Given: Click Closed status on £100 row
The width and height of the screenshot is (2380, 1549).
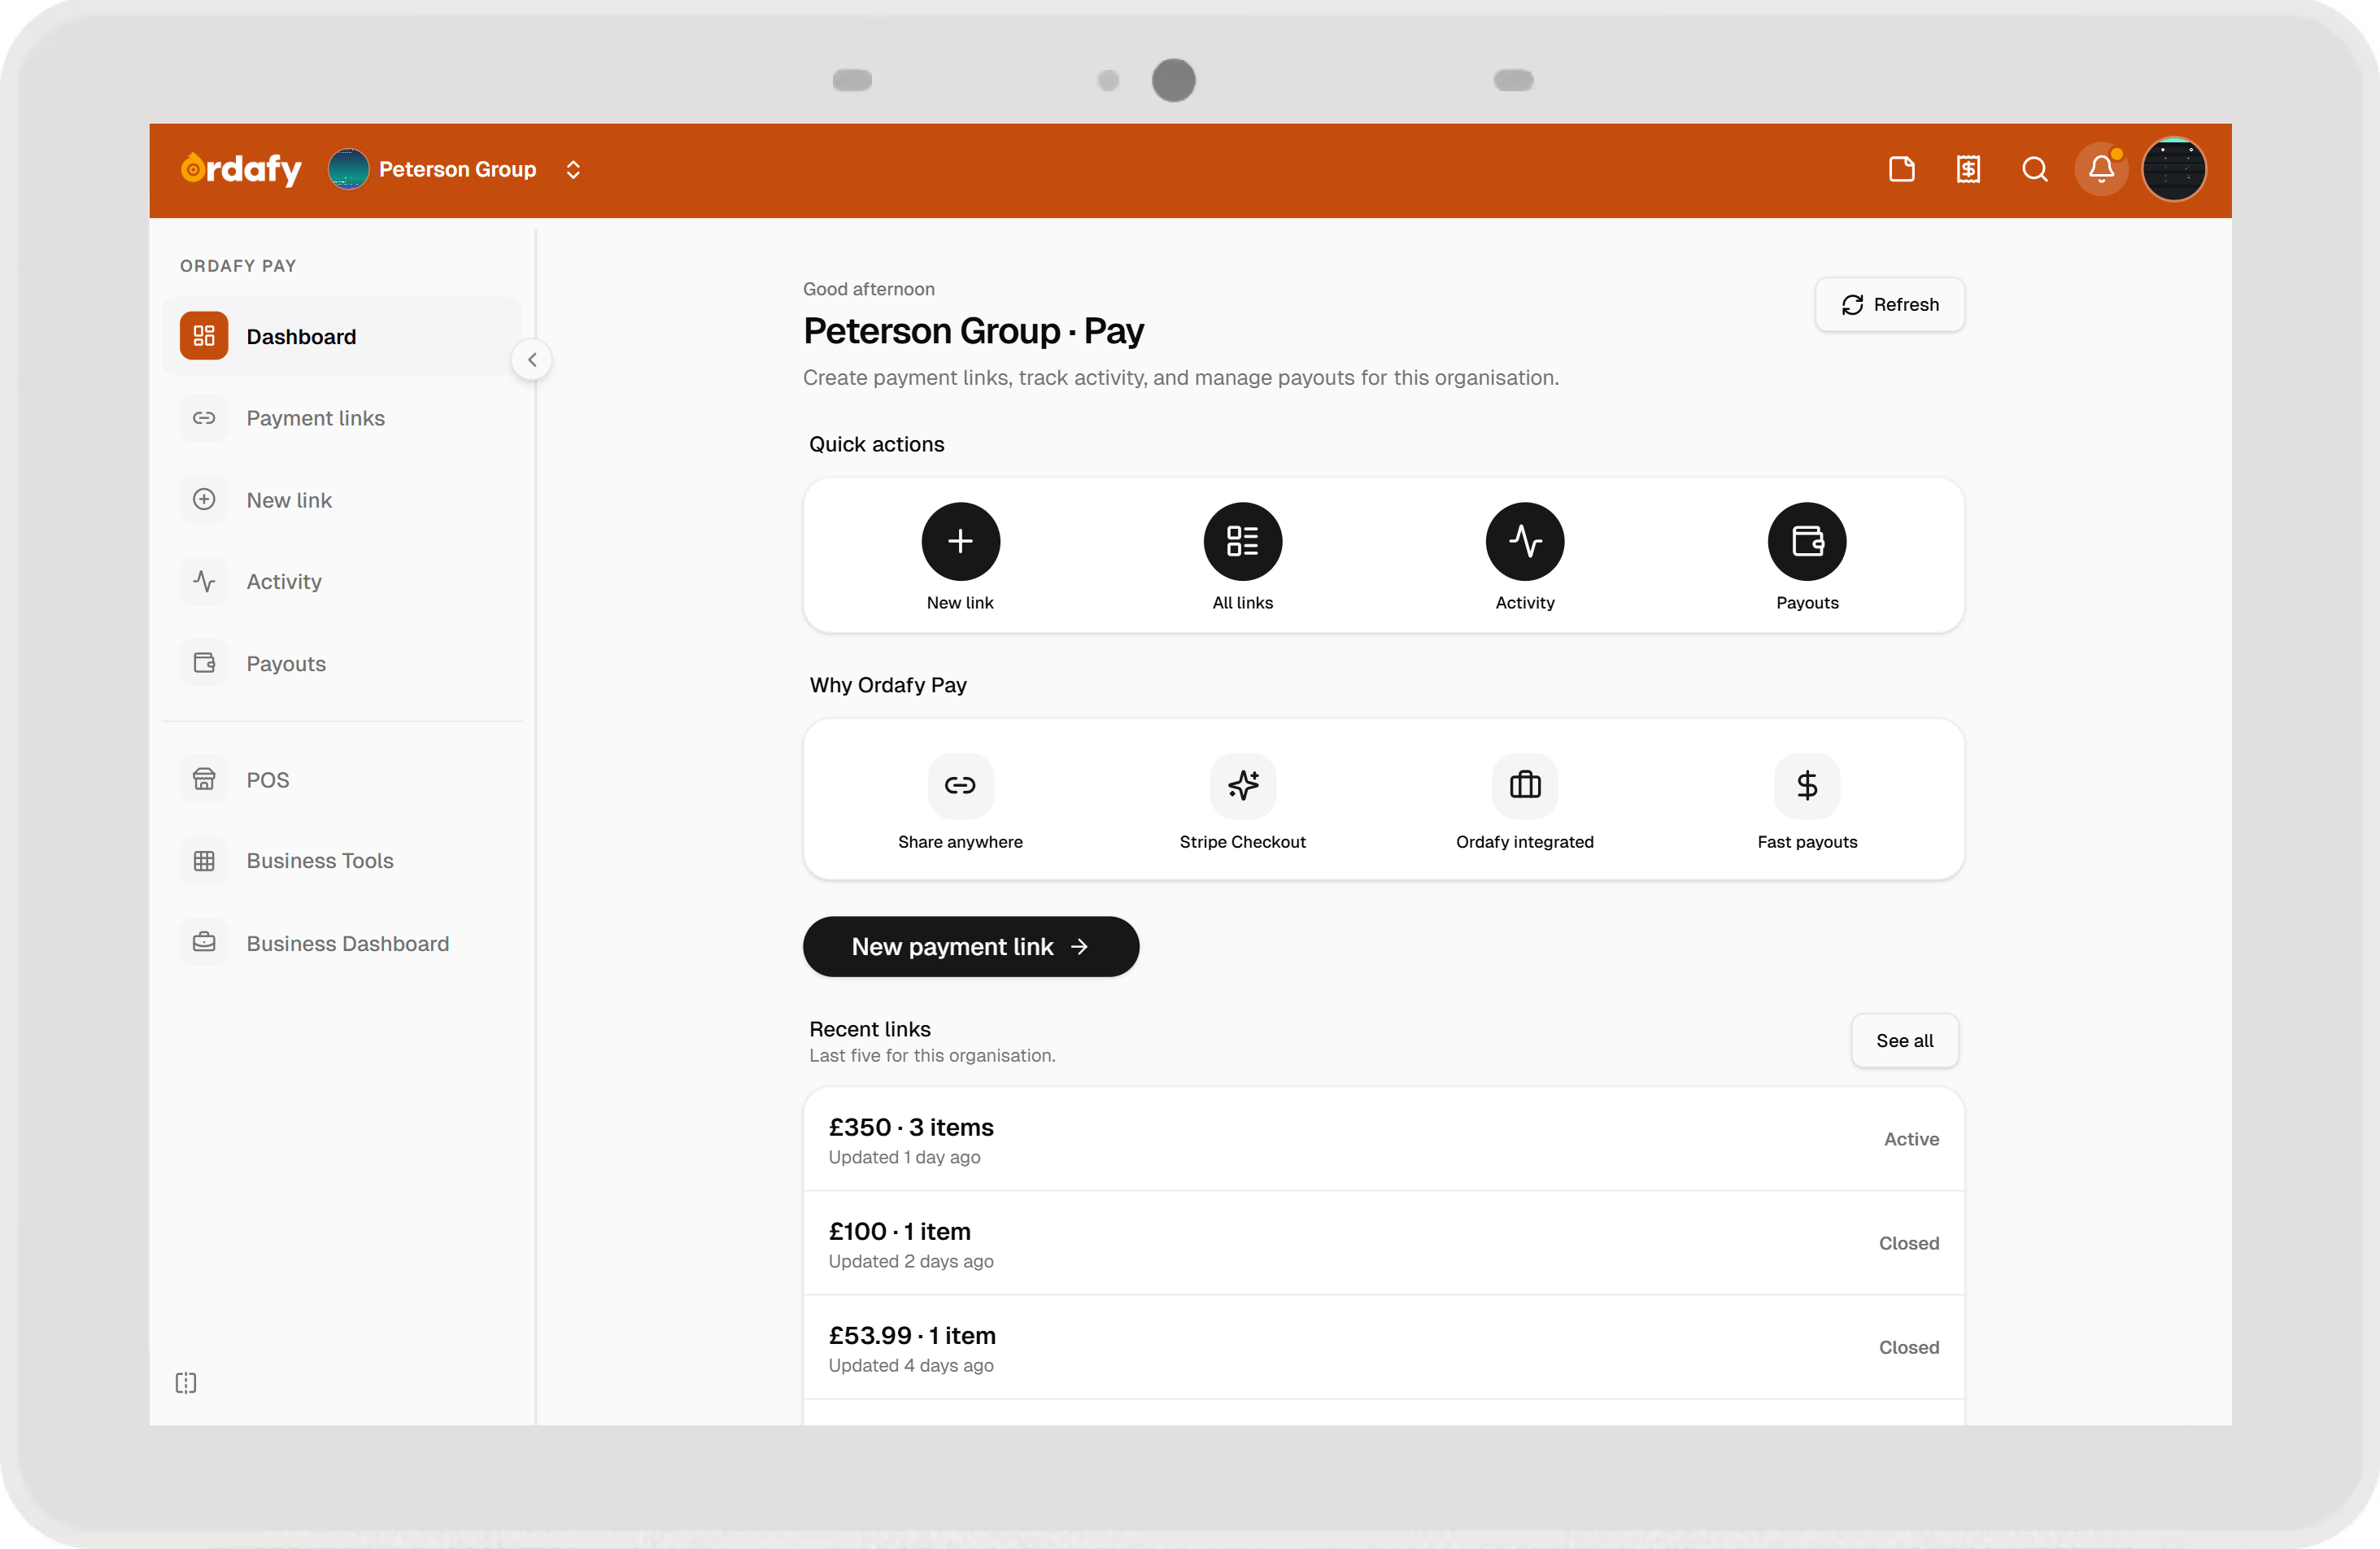Looking at the screenshot, I should point(1909,1243).
